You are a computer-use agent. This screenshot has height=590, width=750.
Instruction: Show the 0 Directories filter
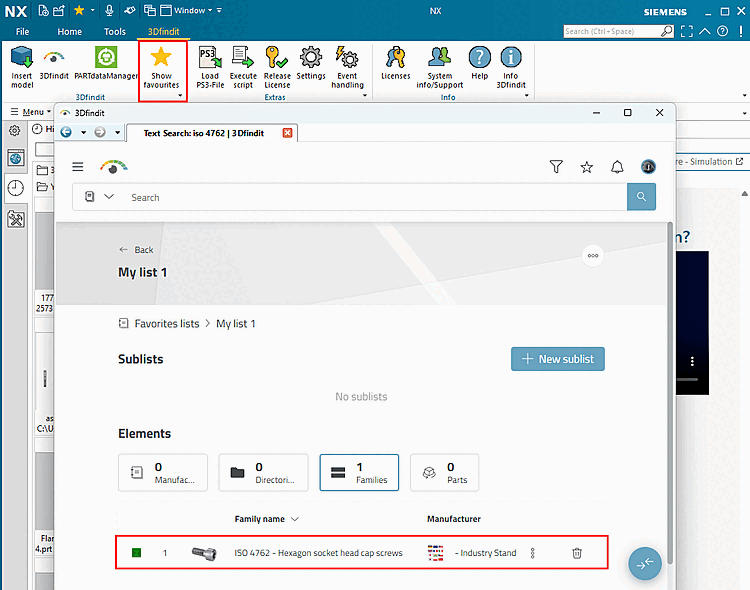264,473
